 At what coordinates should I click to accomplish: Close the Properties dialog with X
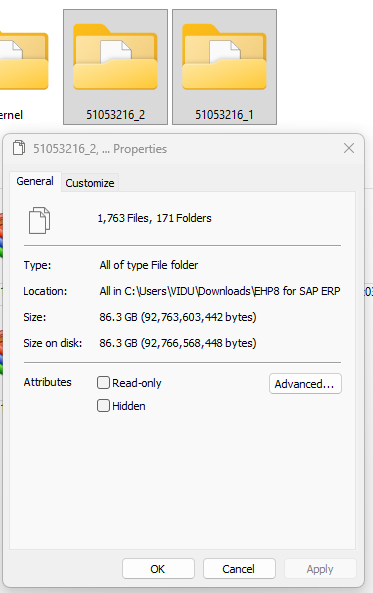coord(349,148)
